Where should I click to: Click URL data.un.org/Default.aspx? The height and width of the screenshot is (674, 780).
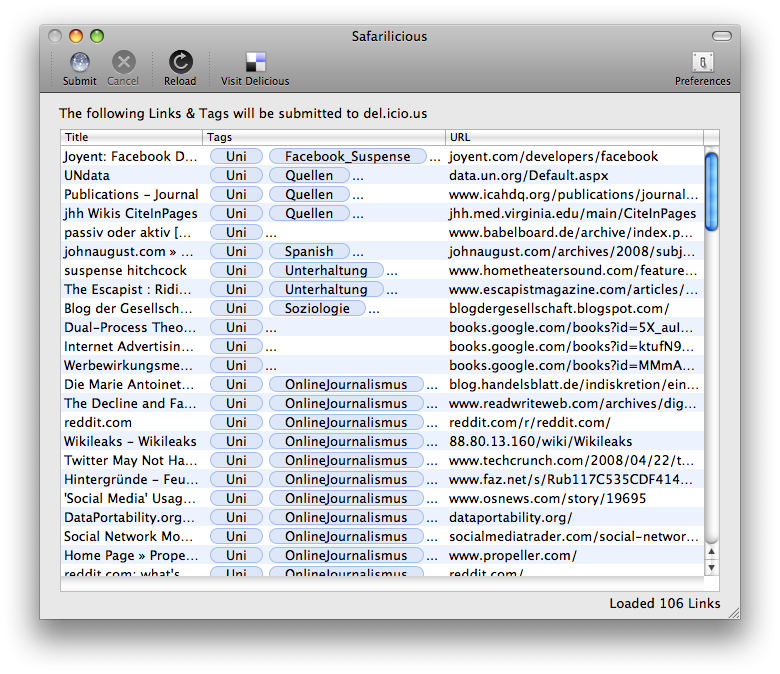coord(528,176)
